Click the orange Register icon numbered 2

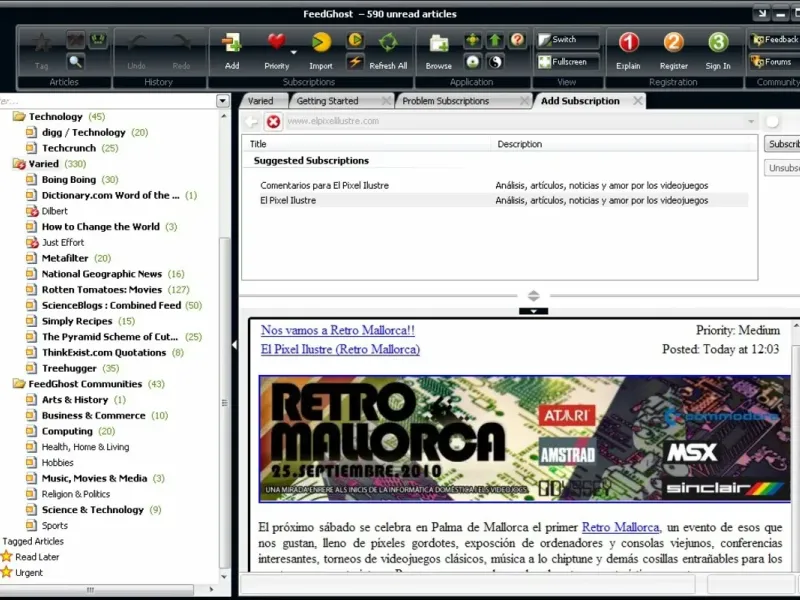[x=673, y=44]
